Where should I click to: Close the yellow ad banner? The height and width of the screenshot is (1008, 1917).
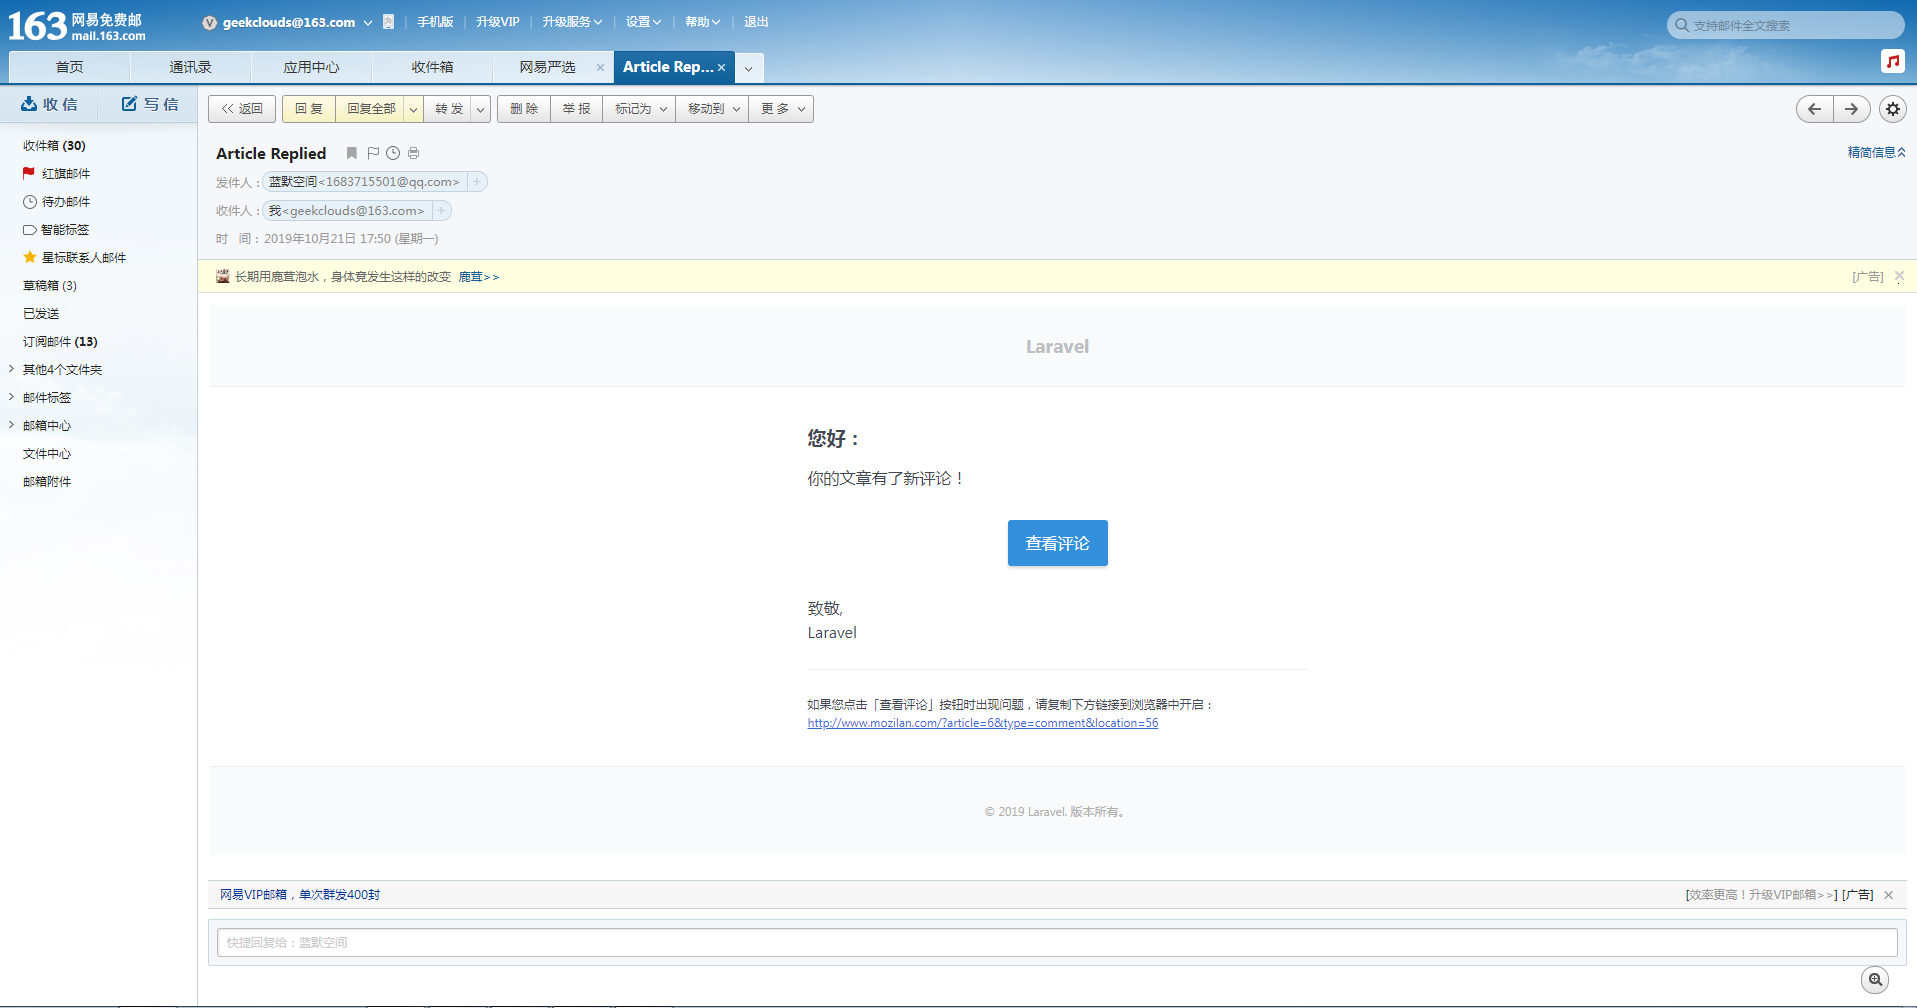1899,276
